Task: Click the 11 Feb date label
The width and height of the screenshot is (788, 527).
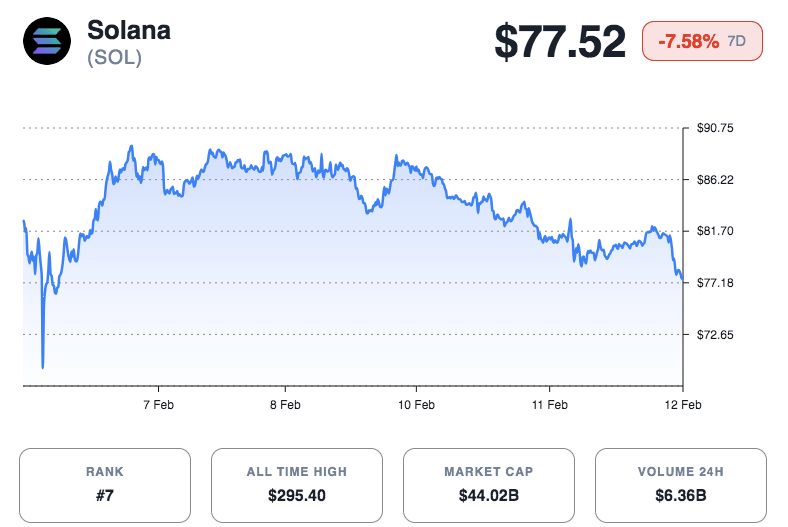Action: 550,405
